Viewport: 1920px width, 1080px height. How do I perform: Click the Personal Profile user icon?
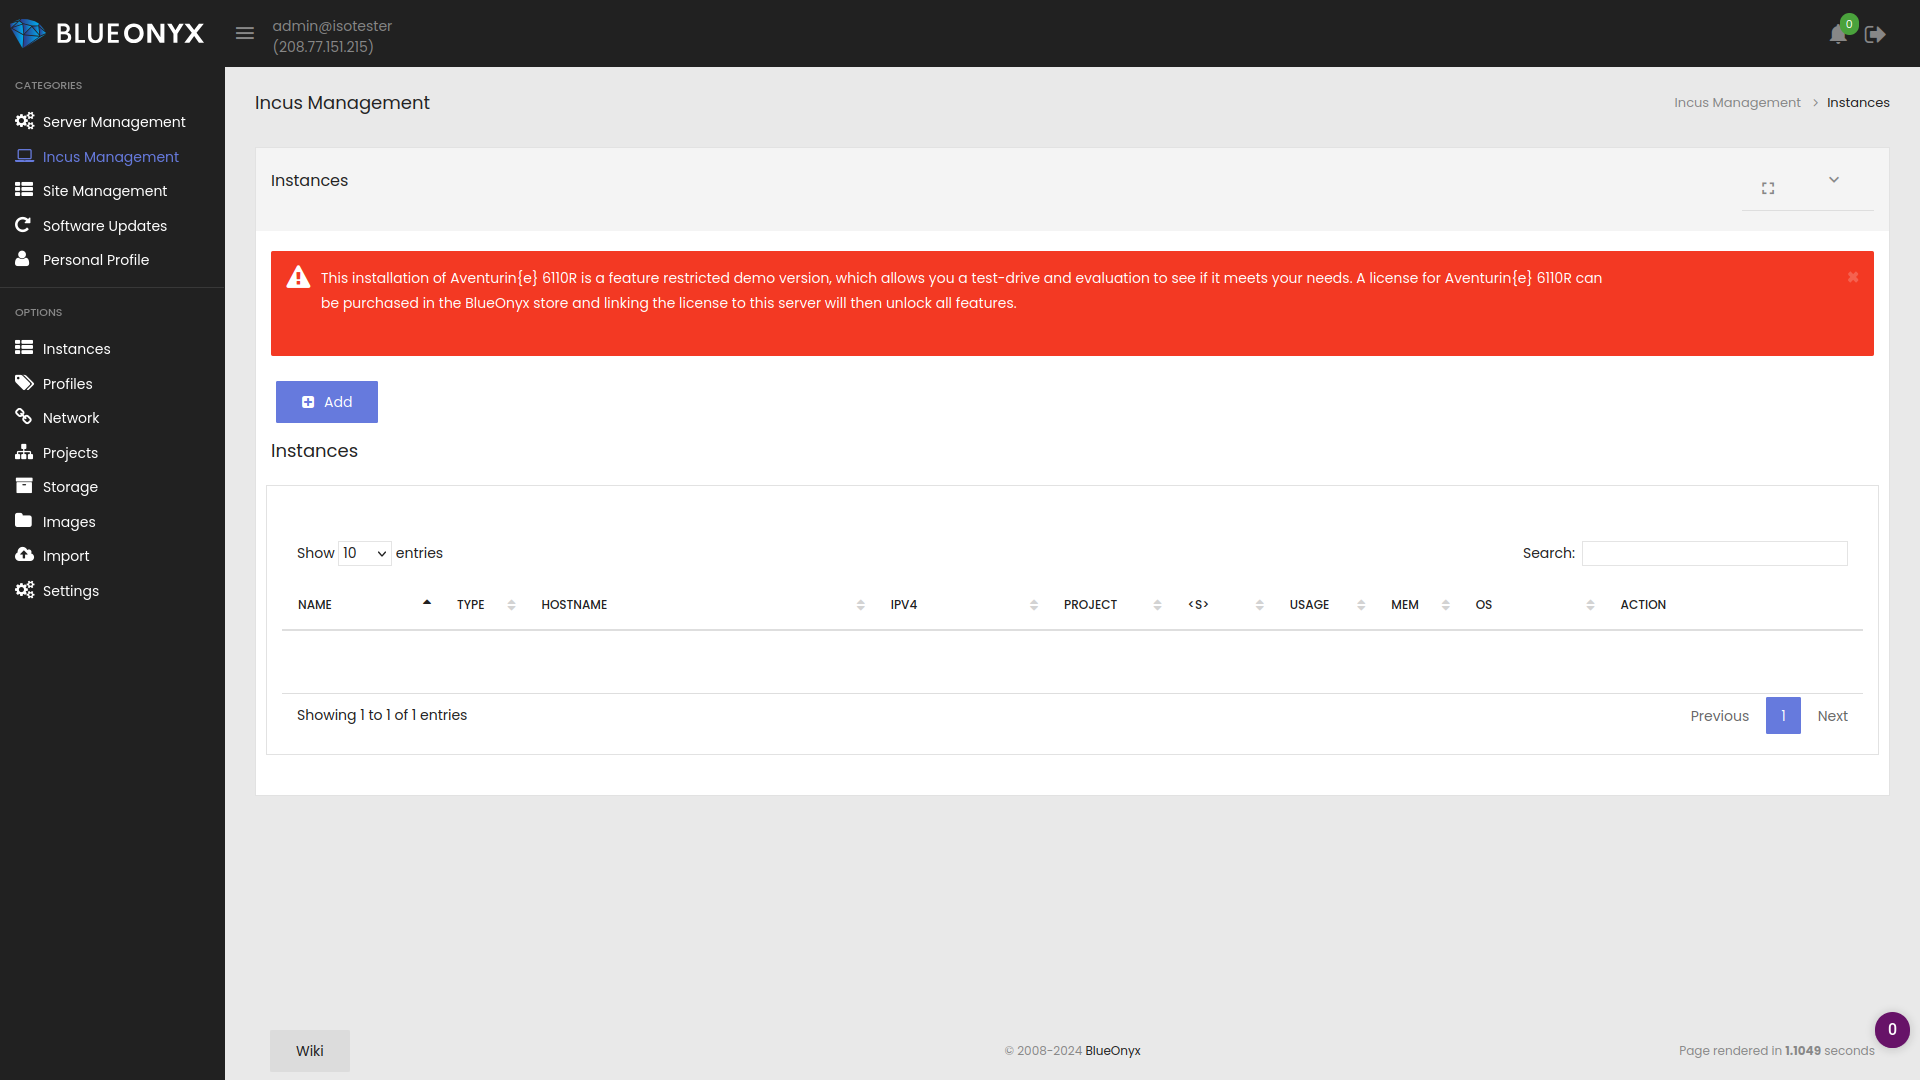click(22, 259)
